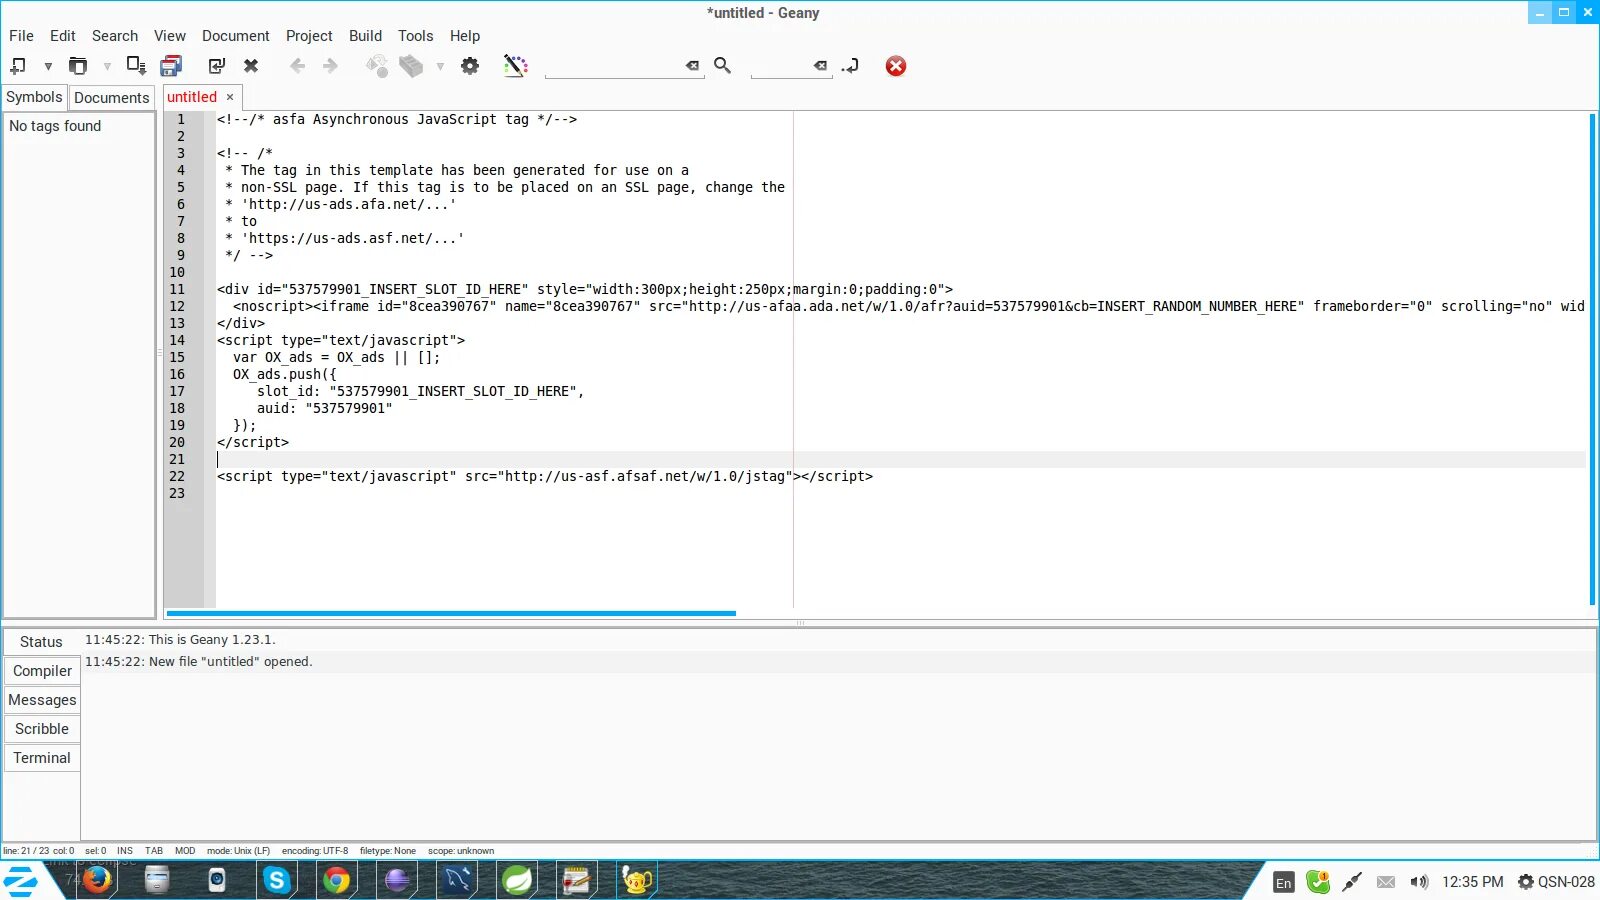1600x900 pixels.
Task: Click the 12:35 PM clock
Action: click(x=1472, y=882)
